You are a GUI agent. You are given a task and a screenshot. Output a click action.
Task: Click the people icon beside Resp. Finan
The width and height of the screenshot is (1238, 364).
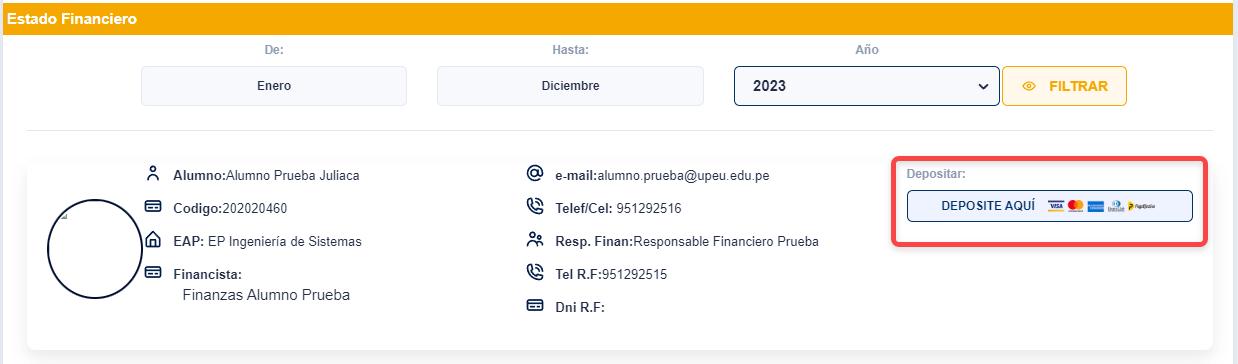click(x=534, y=240)
